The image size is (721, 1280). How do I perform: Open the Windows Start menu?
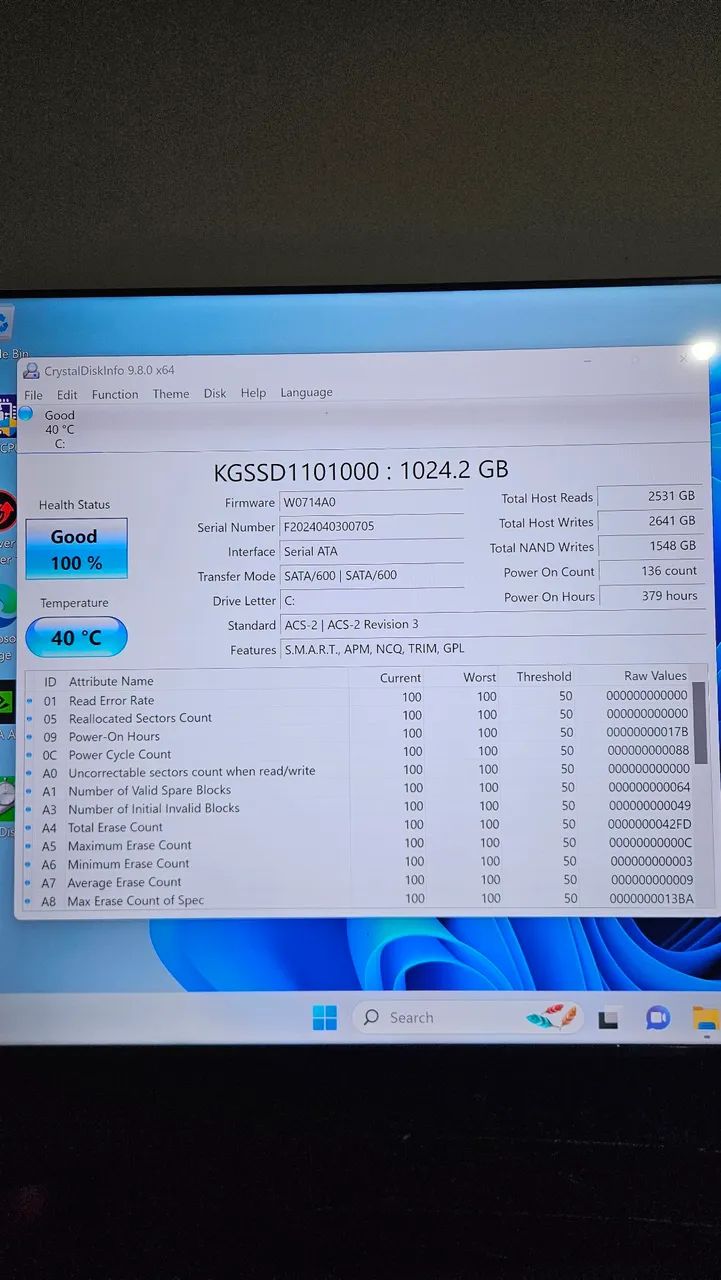(x=325, y=1018)
